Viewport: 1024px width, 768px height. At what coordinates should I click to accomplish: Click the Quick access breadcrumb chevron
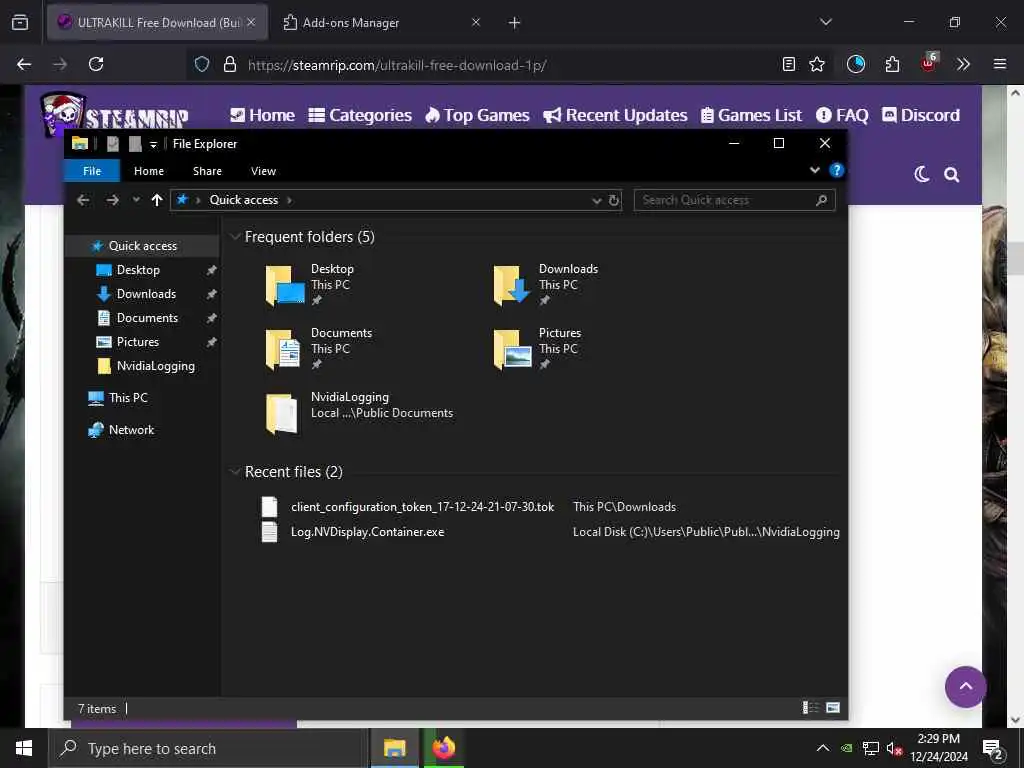[x=289, y=200]
